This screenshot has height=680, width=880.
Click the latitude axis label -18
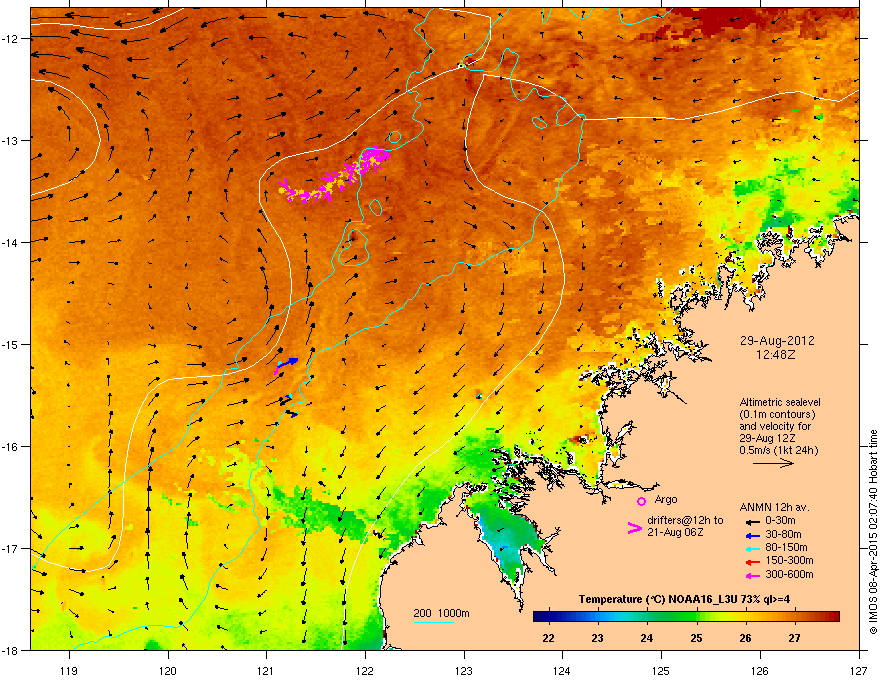pyautogui.click(x=10, y=650)
